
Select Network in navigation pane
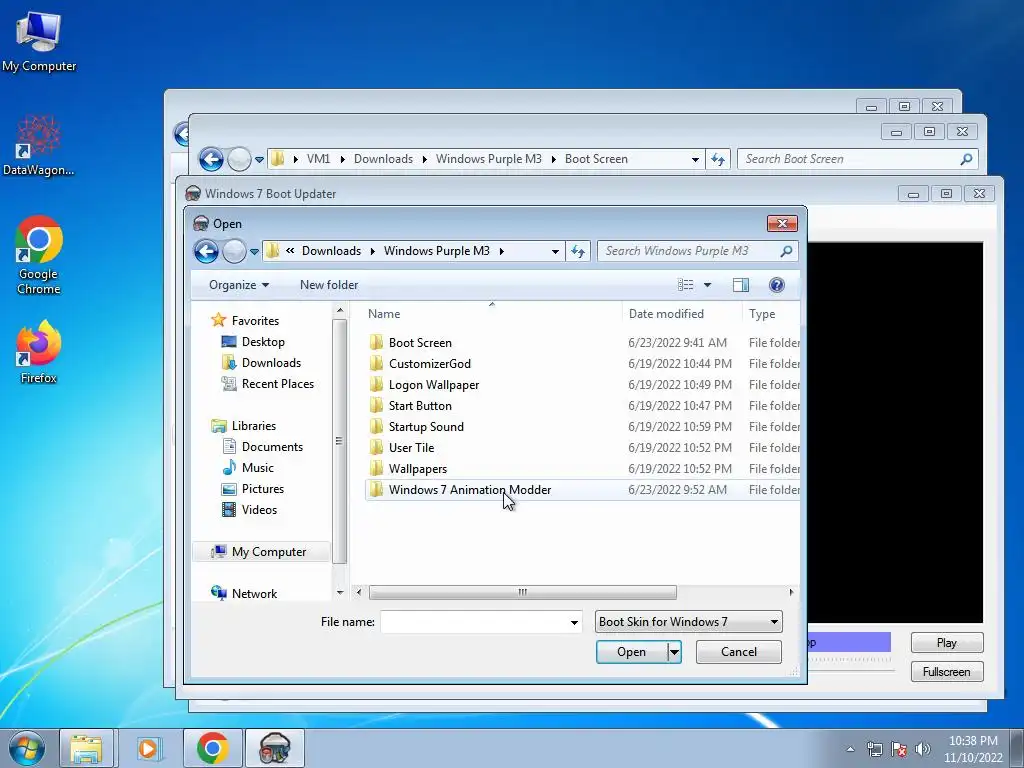click(x=254, y=593)
